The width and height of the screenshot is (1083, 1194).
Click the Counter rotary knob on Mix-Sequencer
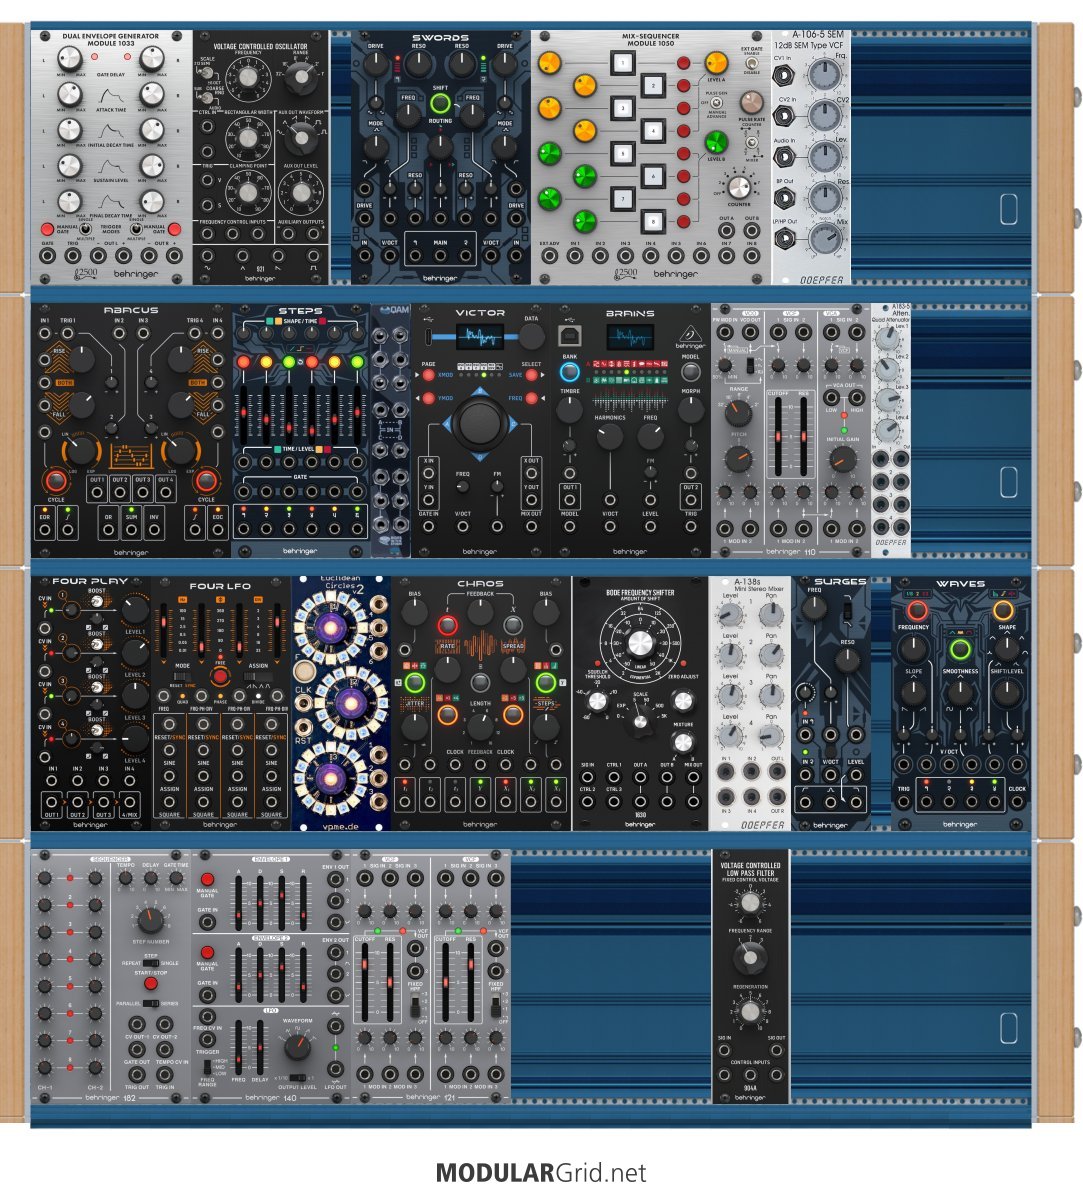pyautogui.click(x=739, y=186)
